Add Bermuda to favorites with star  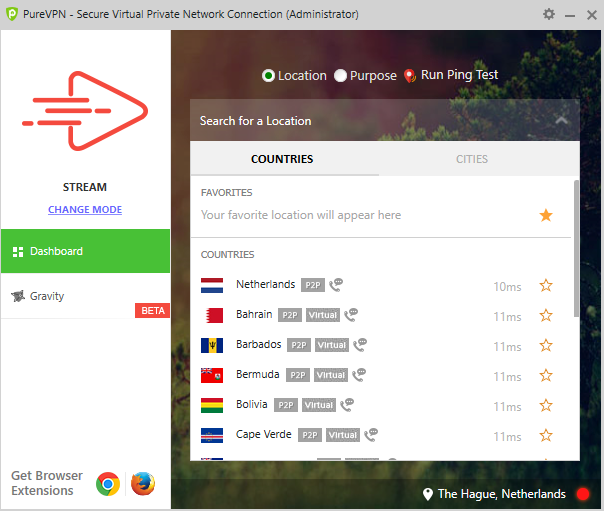pyautogui.click(x=545, y=375)
